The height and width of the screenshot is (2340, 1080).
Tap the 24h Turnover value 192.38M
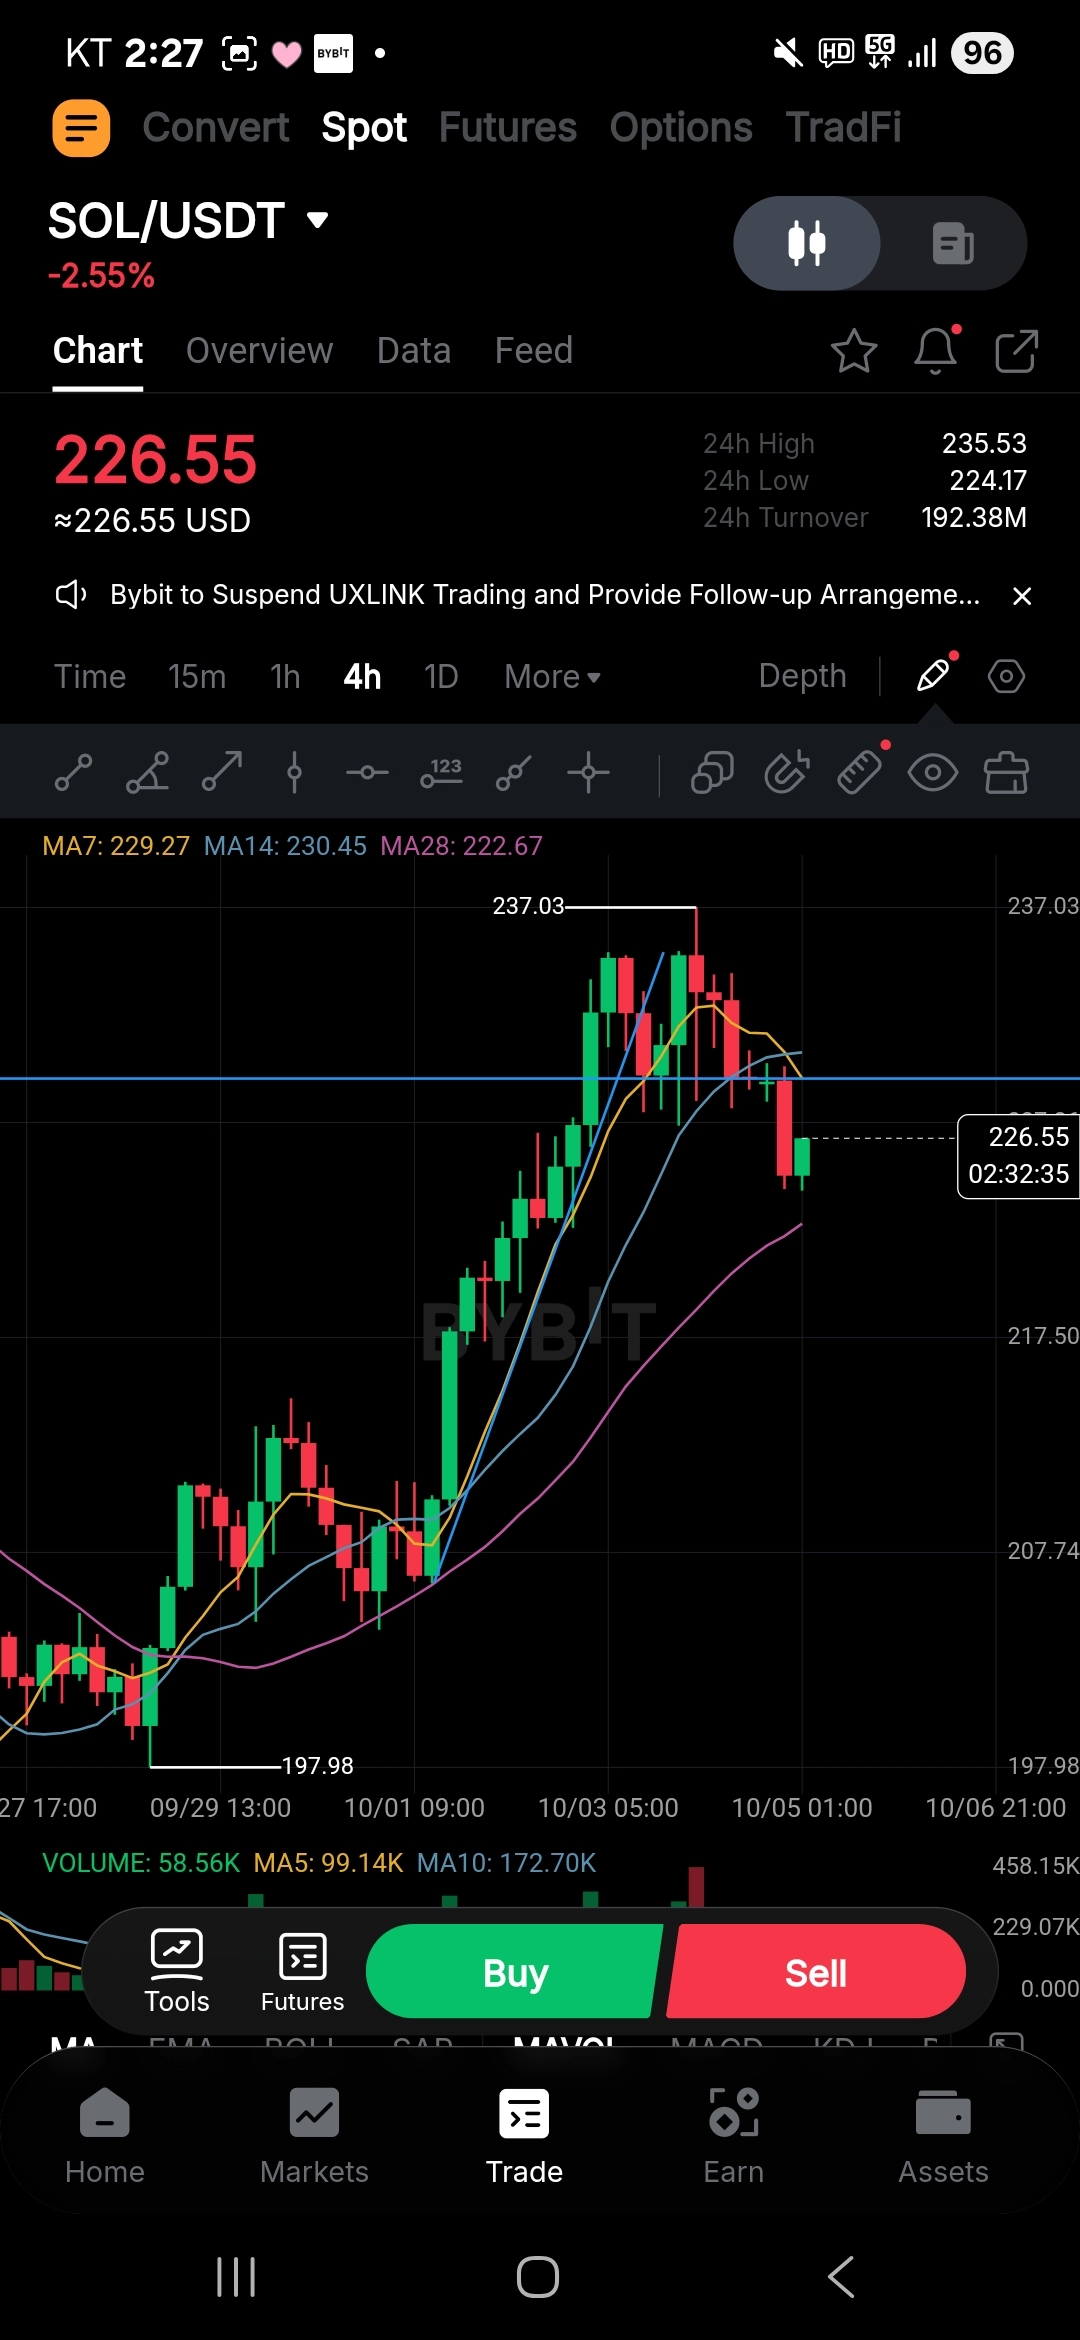(974, 517)
